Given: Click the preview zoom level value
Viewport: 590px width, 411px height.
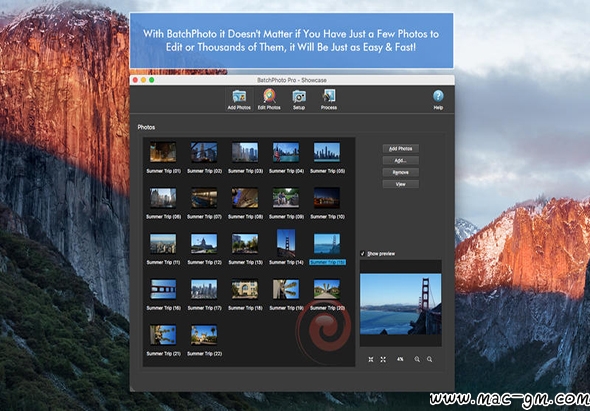Looking at the screenshot, I should 400,359.
